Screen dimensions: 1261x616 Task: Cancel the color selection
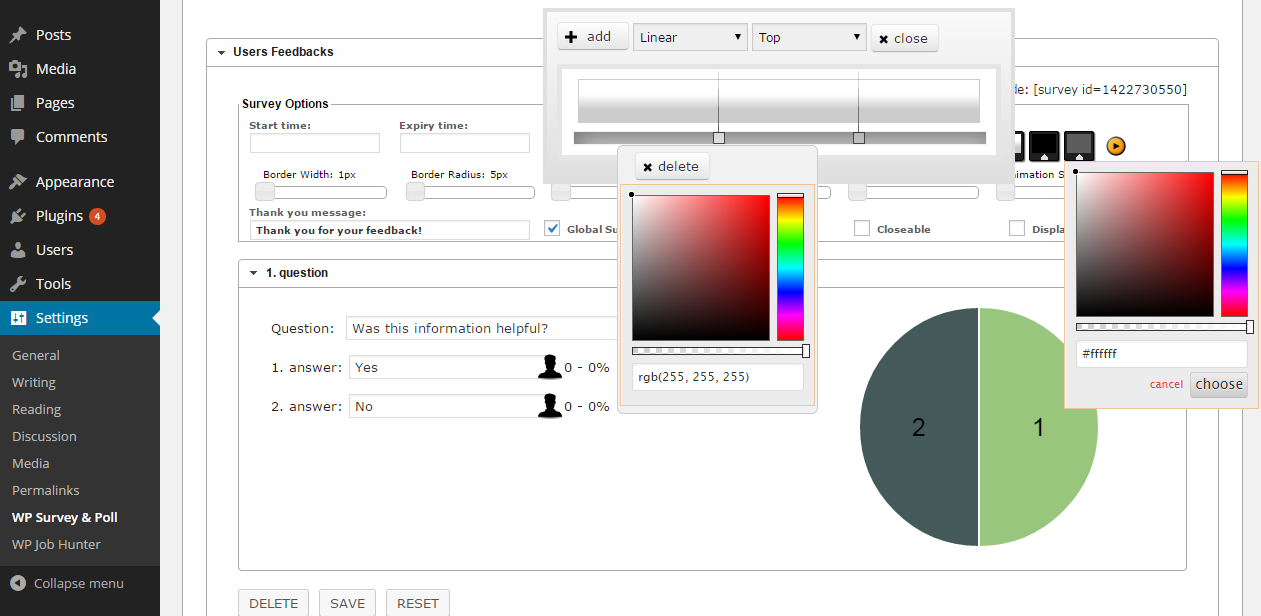pos(1166,384)
